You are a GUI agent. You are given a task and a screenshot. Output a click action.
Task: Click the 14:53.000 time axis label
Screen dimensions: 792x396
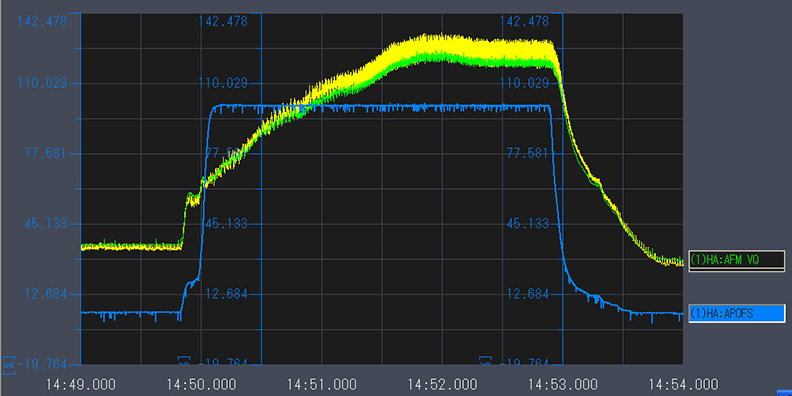pyautogui.click(x=563, y=384)
